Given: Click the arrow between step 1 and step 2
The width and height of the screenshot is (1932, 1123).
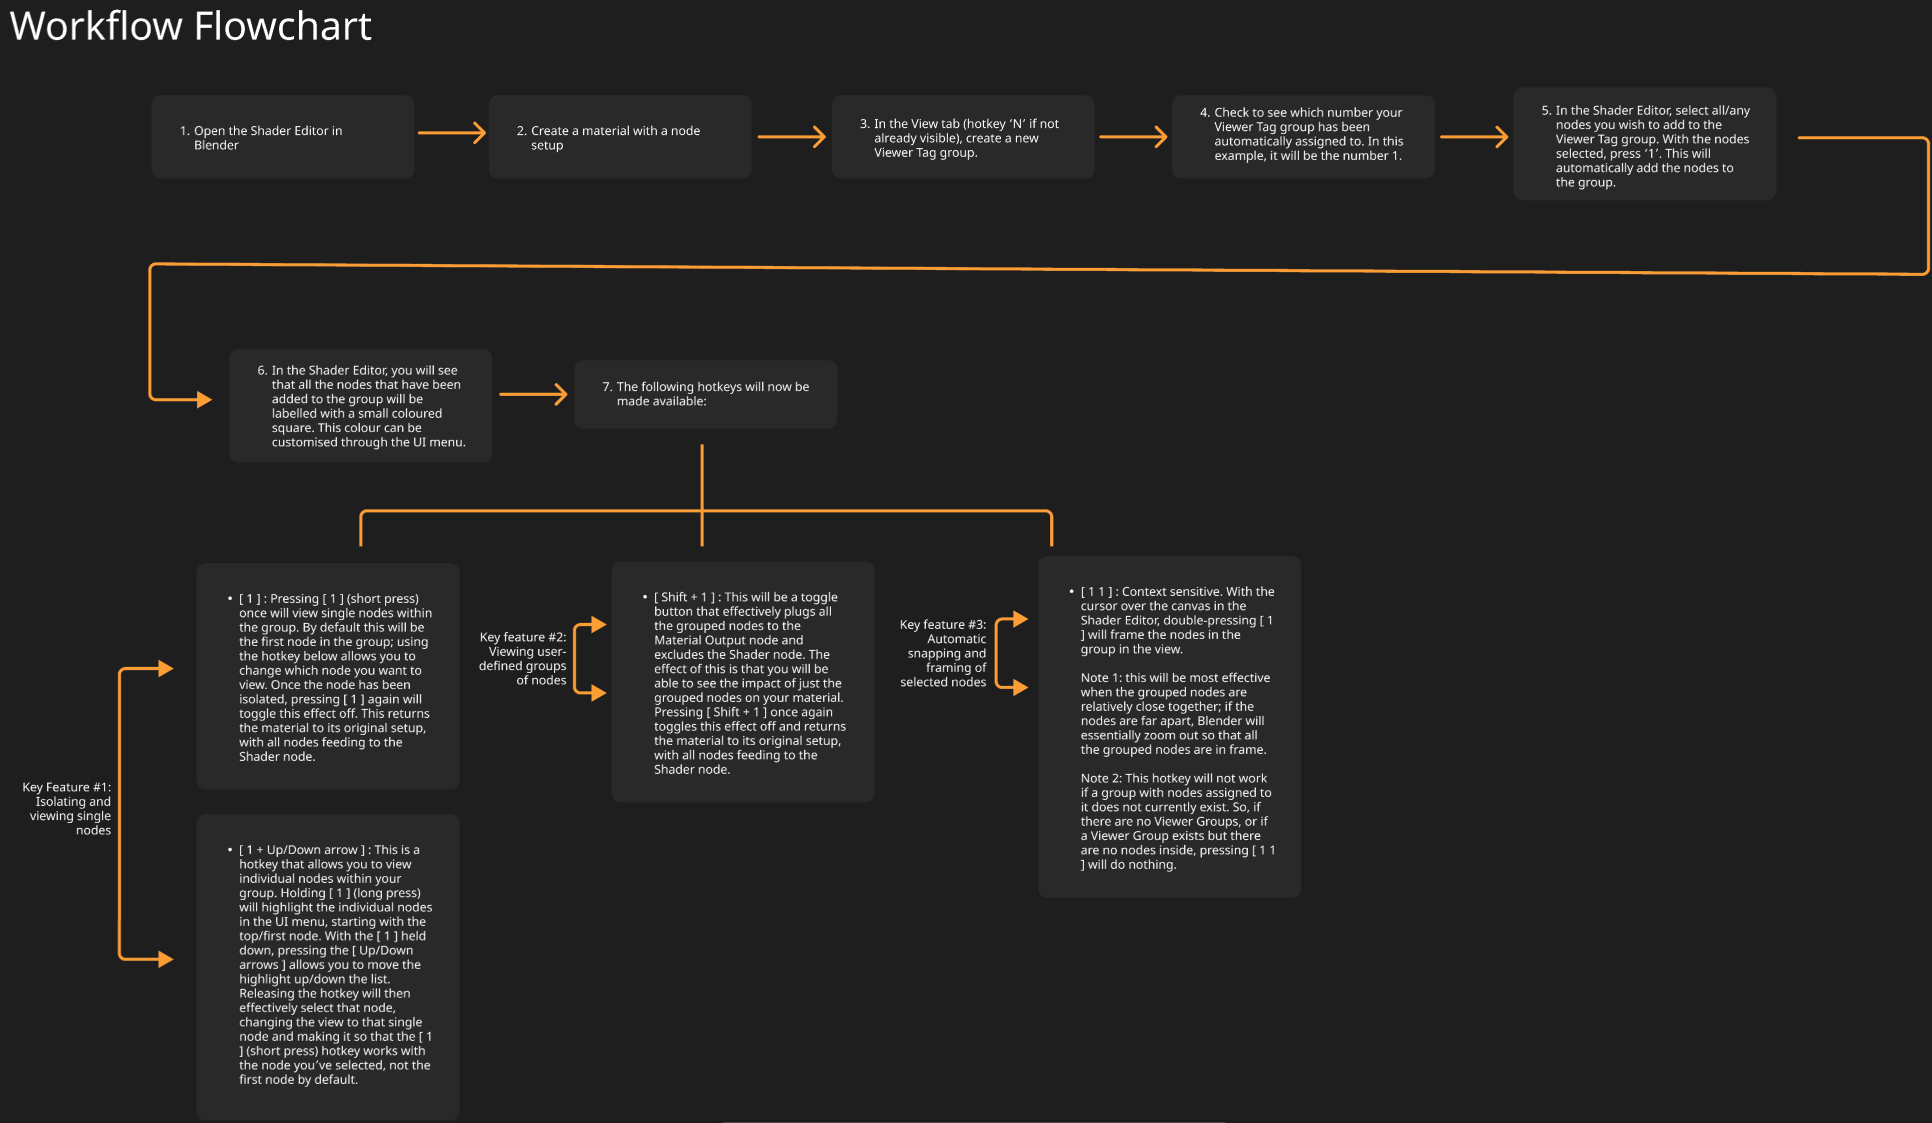Looking at the screenshot, I should [x=452, y=133].
